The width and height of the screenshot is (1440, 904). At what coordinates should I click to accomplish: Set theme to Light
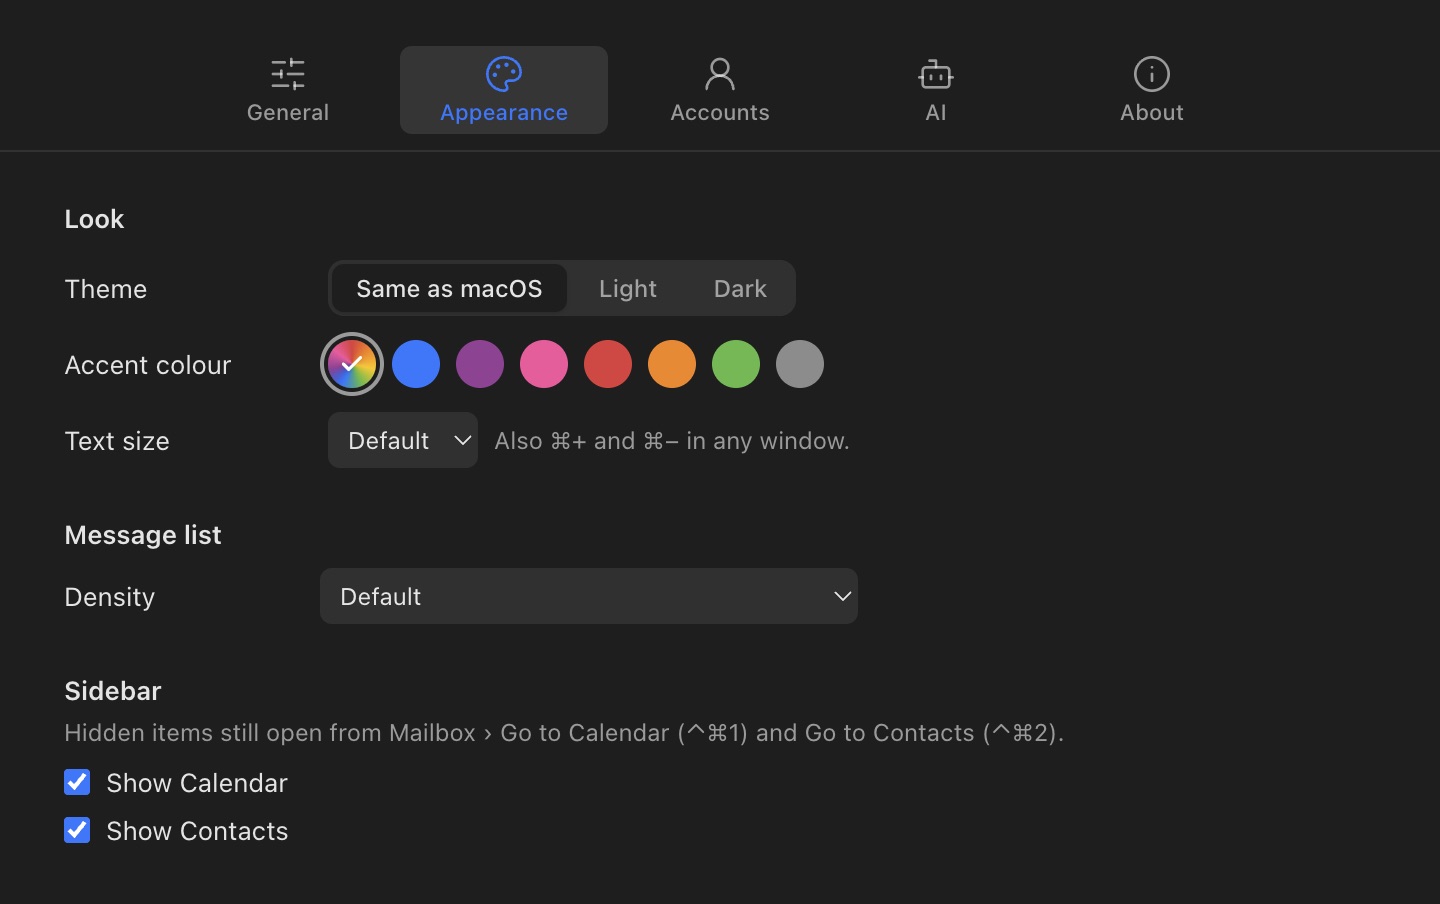pyautogui.click(x=628, y=288)
